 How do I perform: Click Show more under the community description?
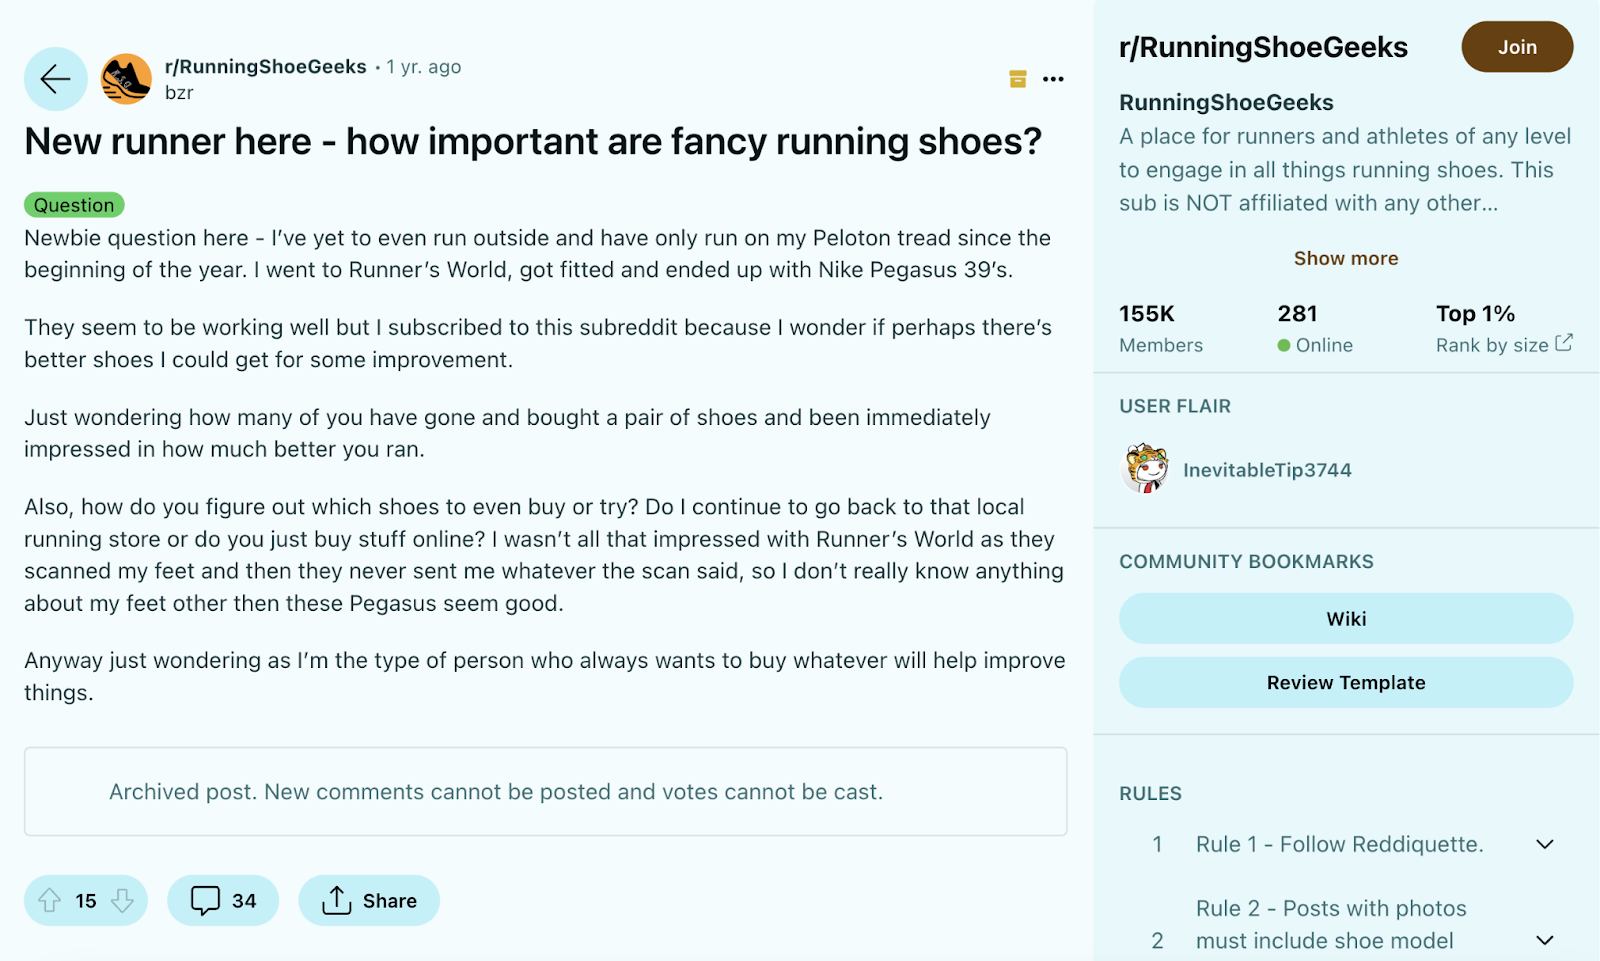(x=1345, y=257)
